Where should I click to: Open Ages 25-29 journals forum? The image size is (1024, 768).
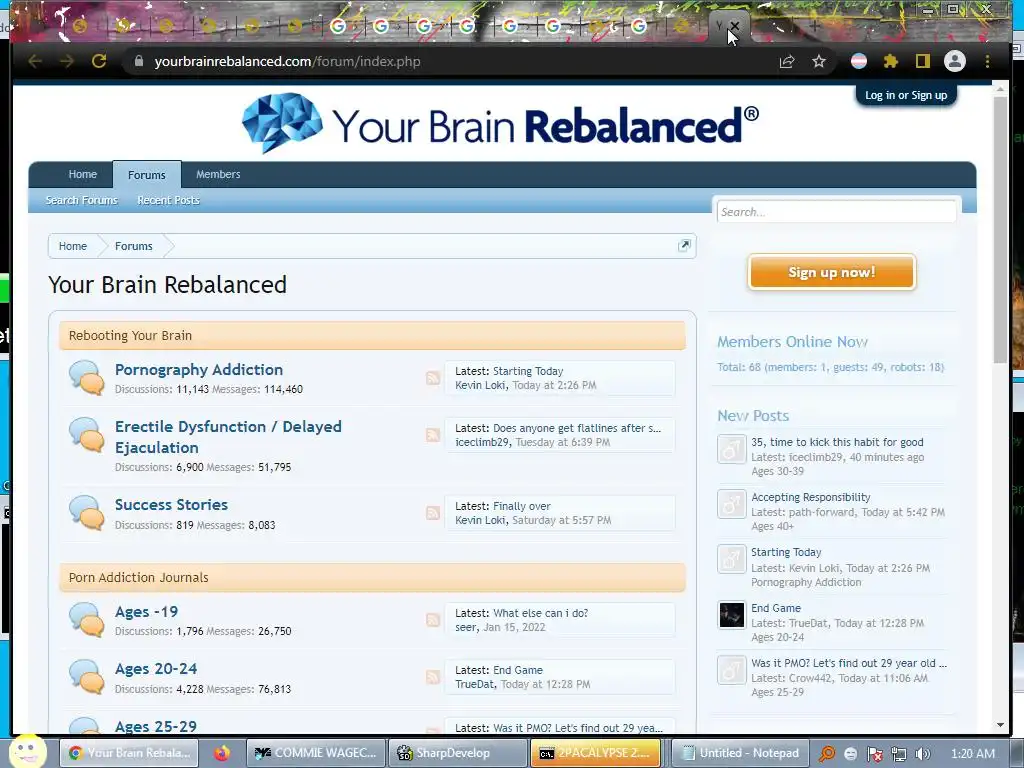(156, 726)
